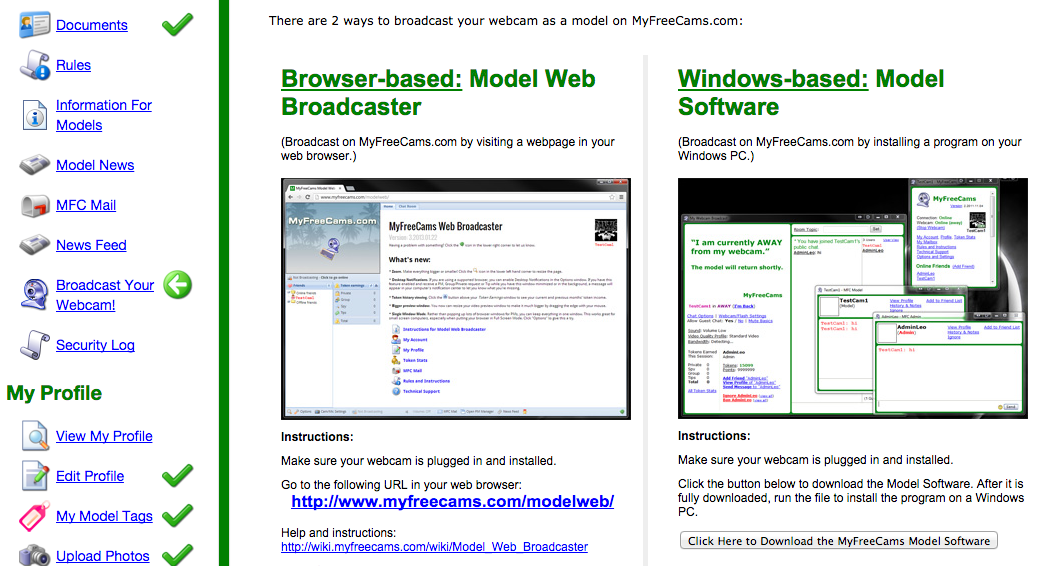Open View My Profile link
Viewport: 1051px width, 566px height.
point(104,437)
